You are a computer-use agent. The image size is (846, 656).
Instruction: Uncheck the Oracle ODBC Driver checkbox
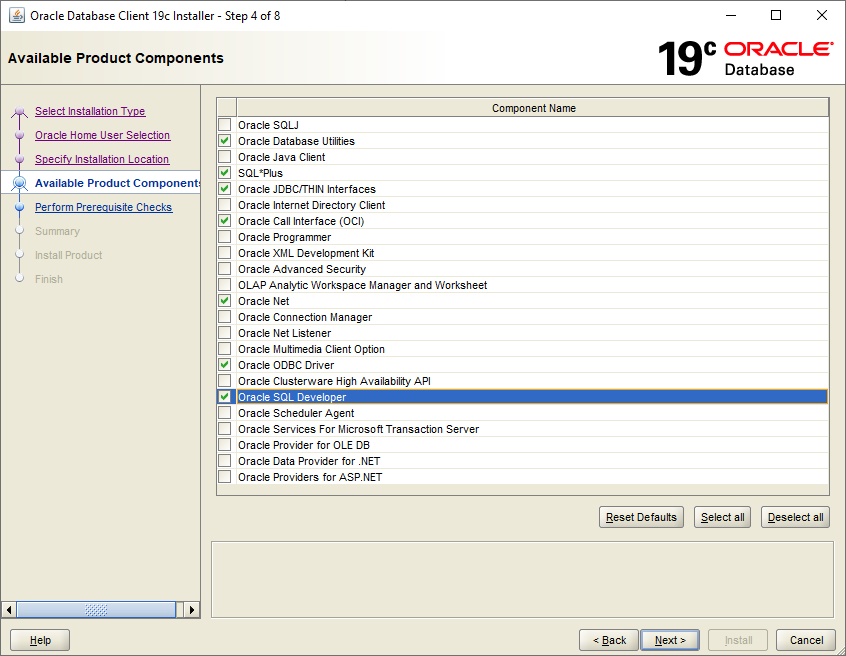[x=224, y=365]
